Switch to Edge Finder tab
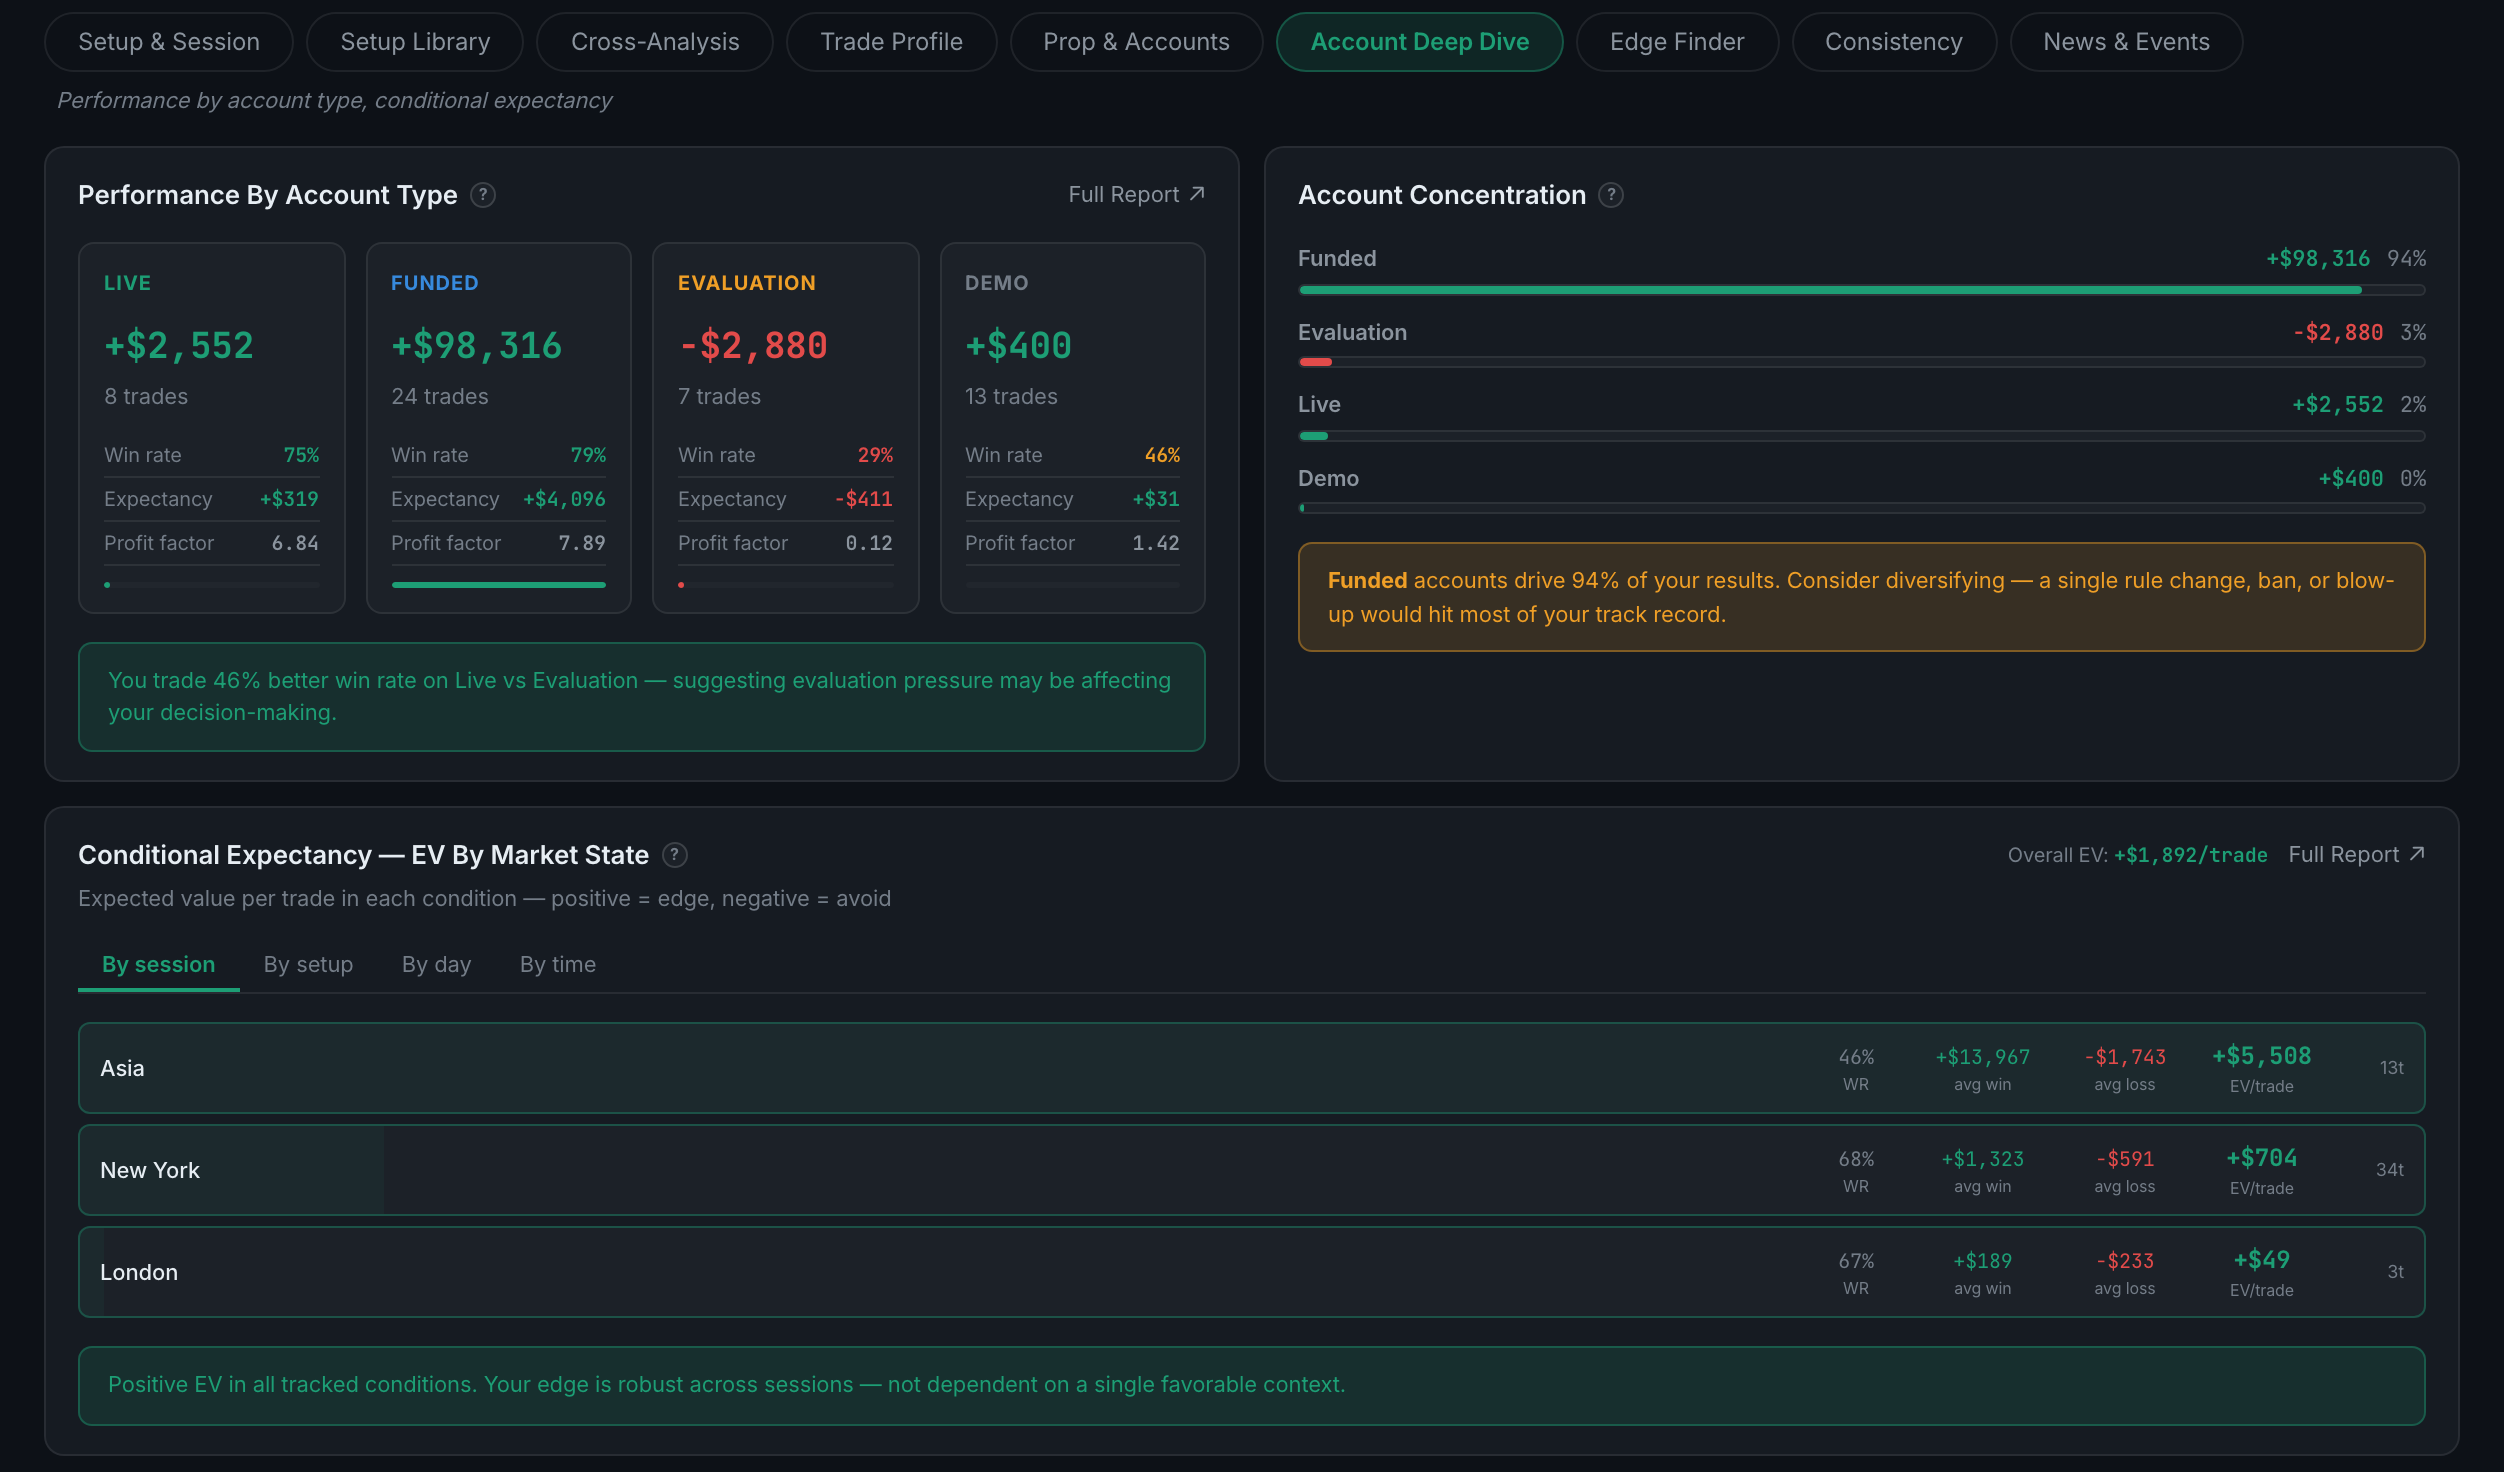Viewport: 2504px width, 1472px height. (x=1677, y=42)
